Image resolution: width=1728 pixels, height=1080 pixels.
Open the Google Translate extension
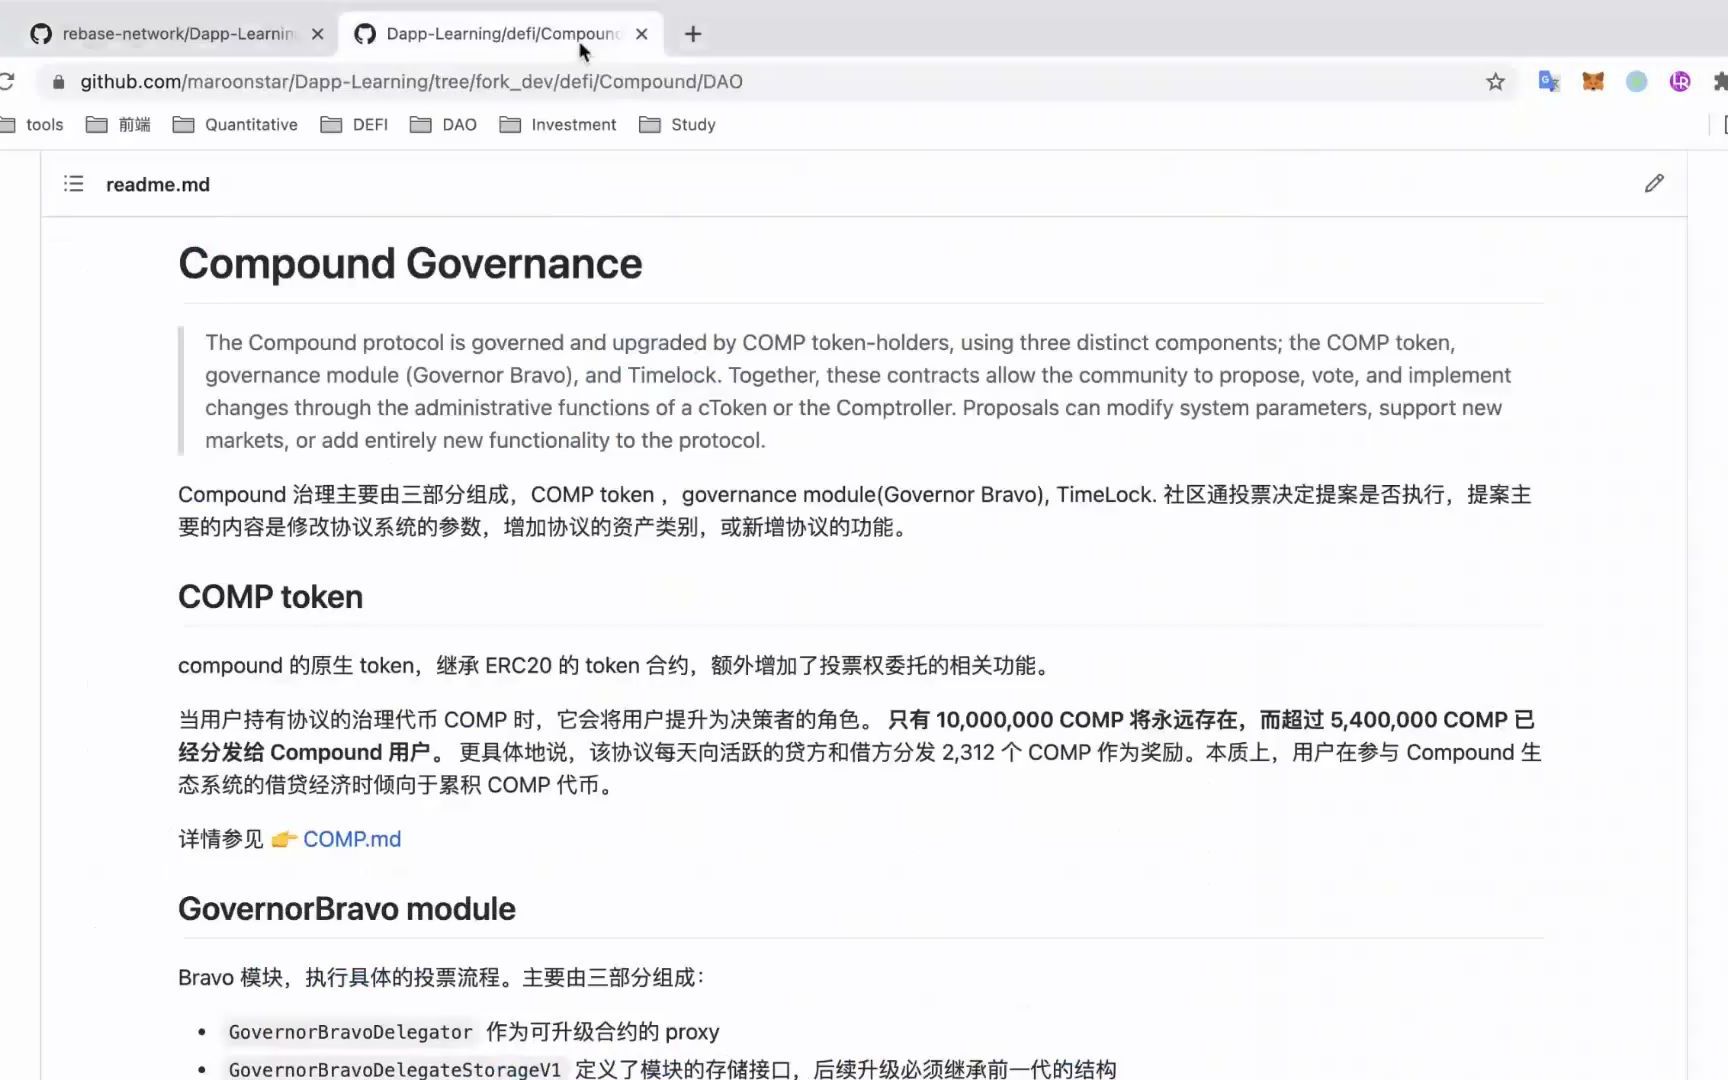[x=1549, y=82]
